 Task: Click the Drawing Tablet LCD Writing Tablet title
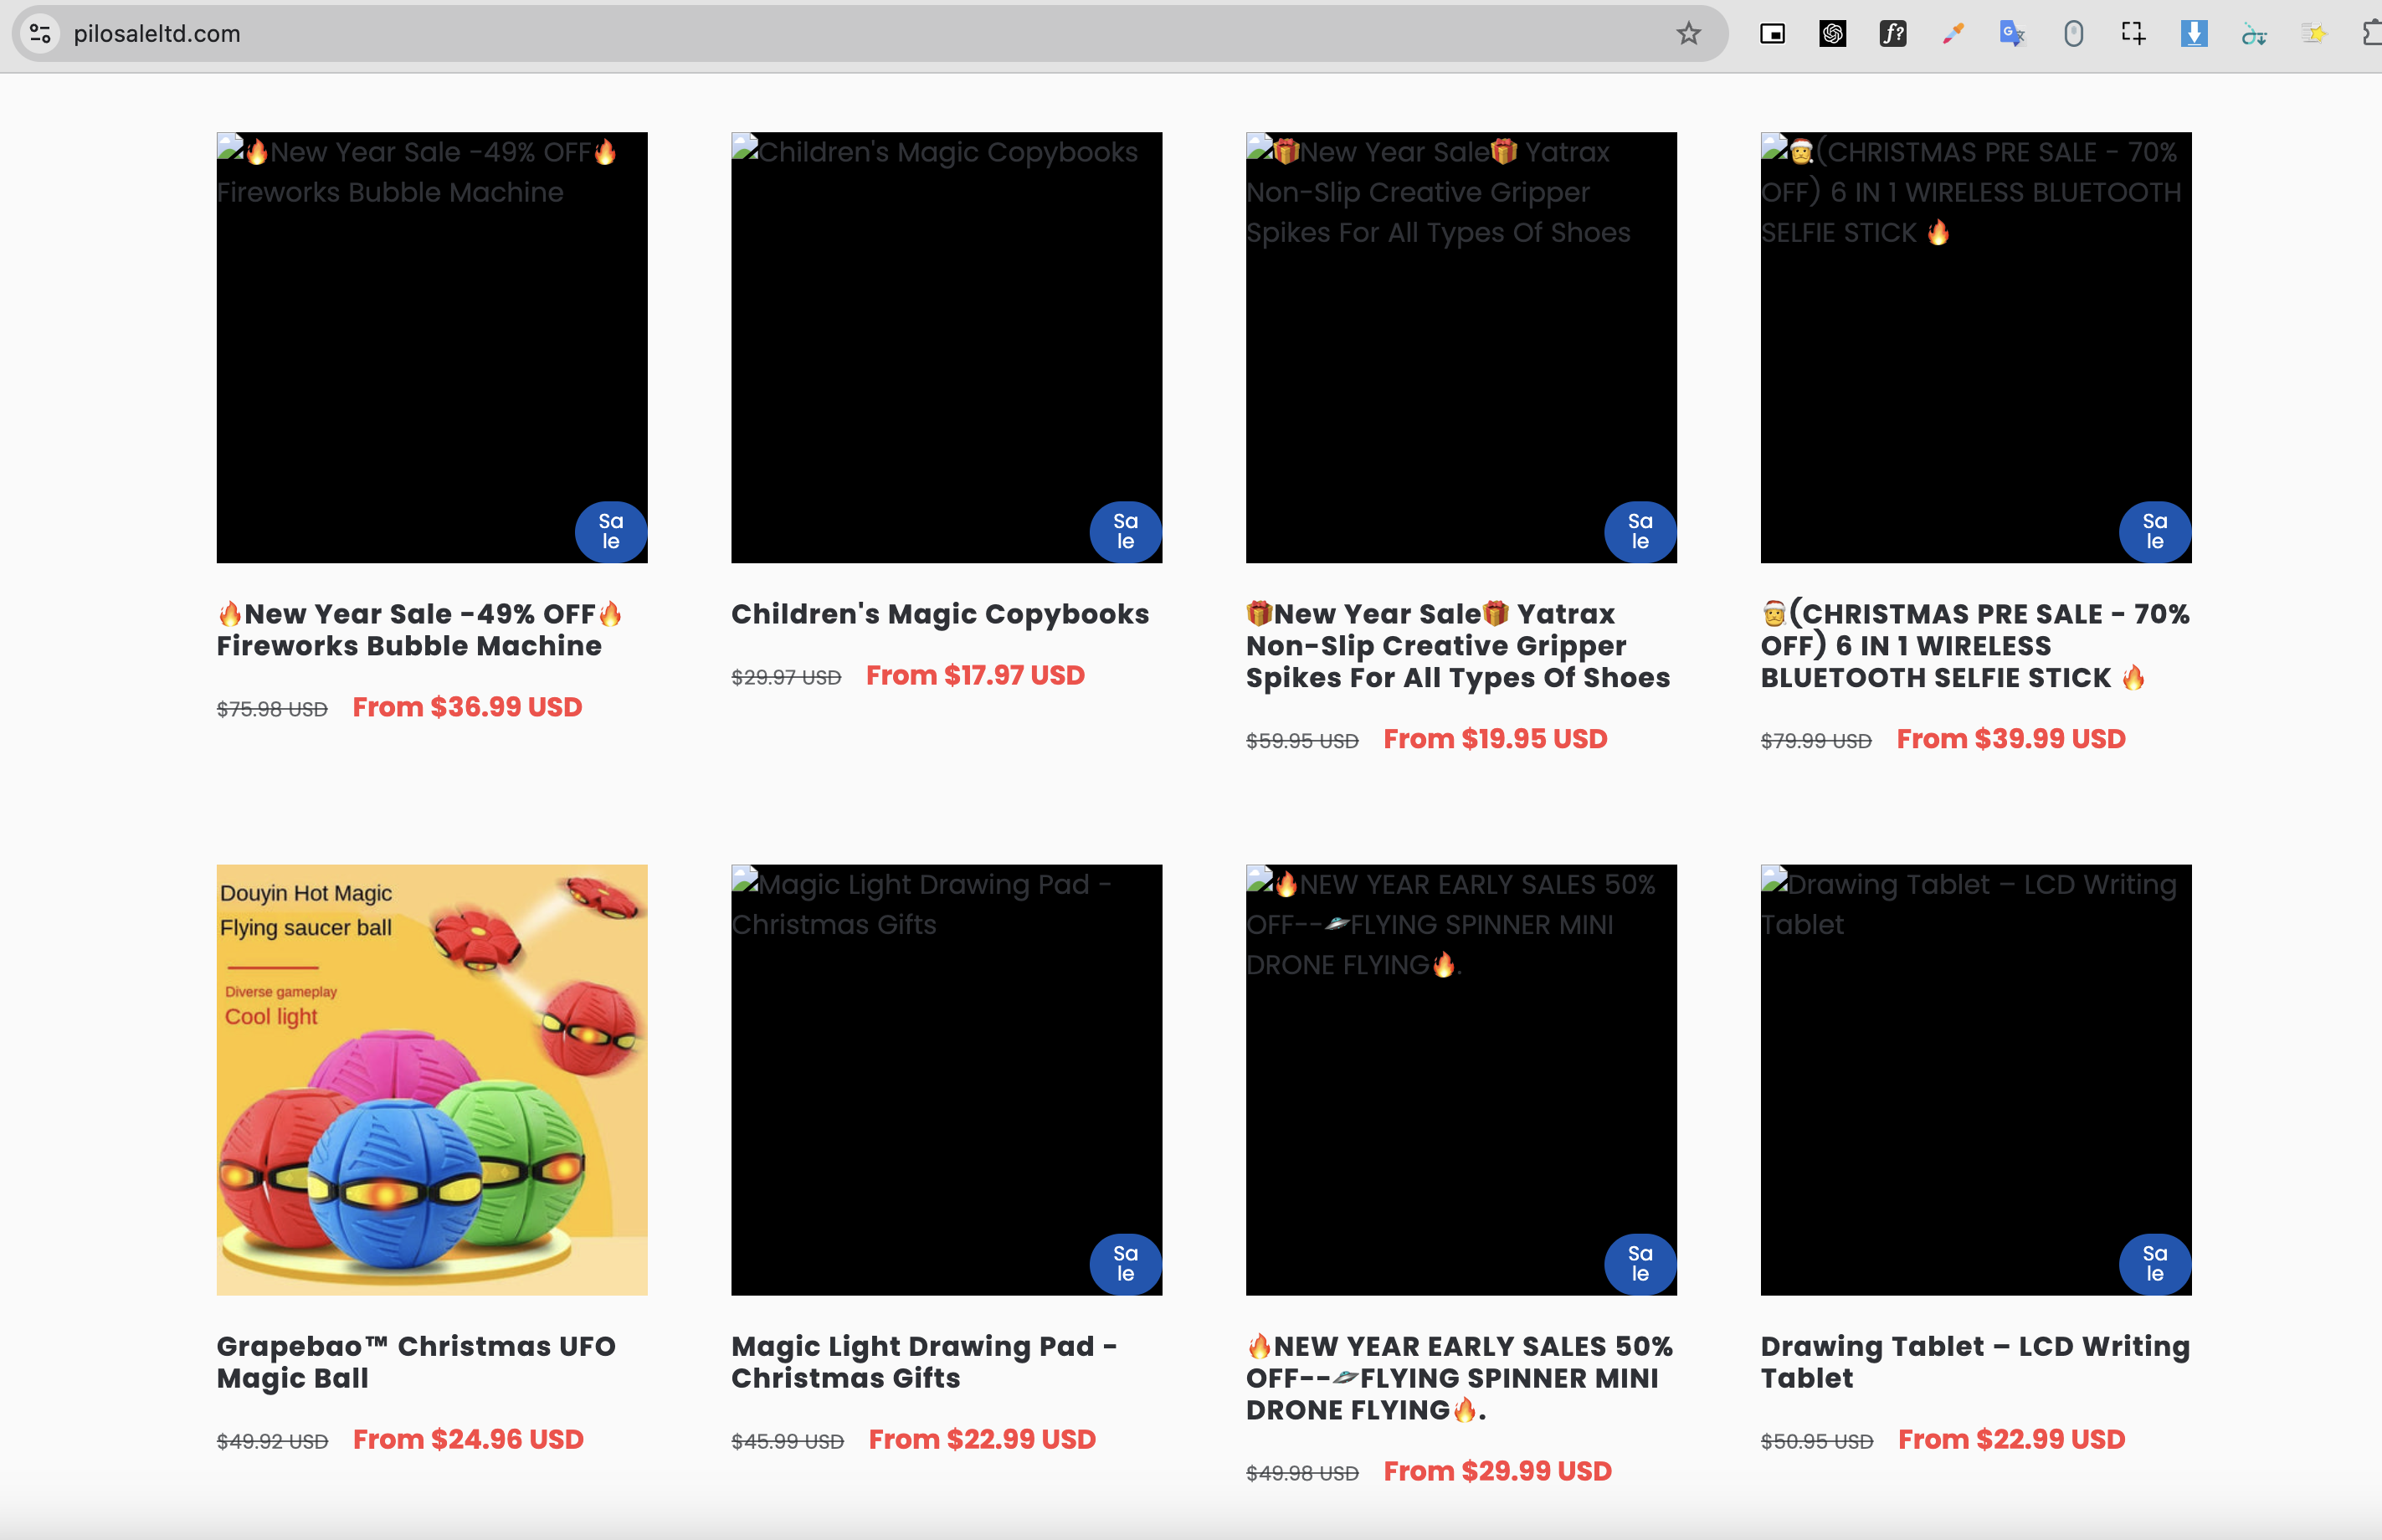coord(1974,1361)
